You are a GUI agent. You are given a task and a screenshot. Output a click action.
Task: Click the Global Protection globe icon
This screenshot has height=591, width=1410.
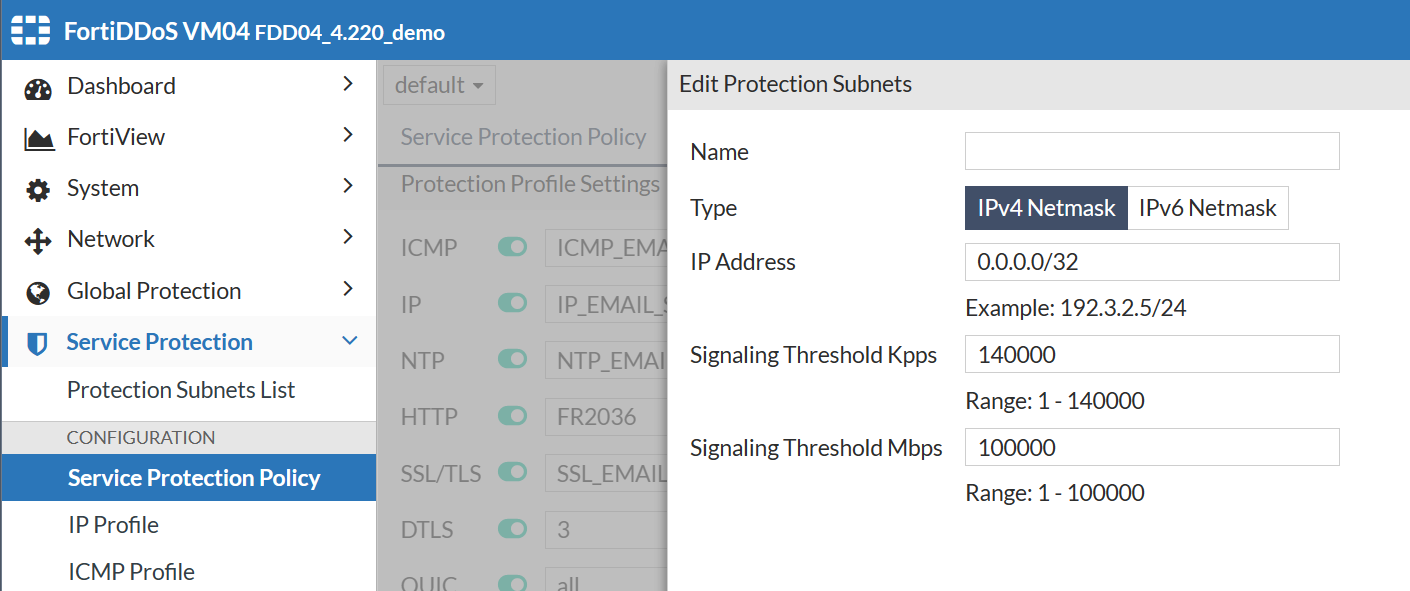pos(37,290)
